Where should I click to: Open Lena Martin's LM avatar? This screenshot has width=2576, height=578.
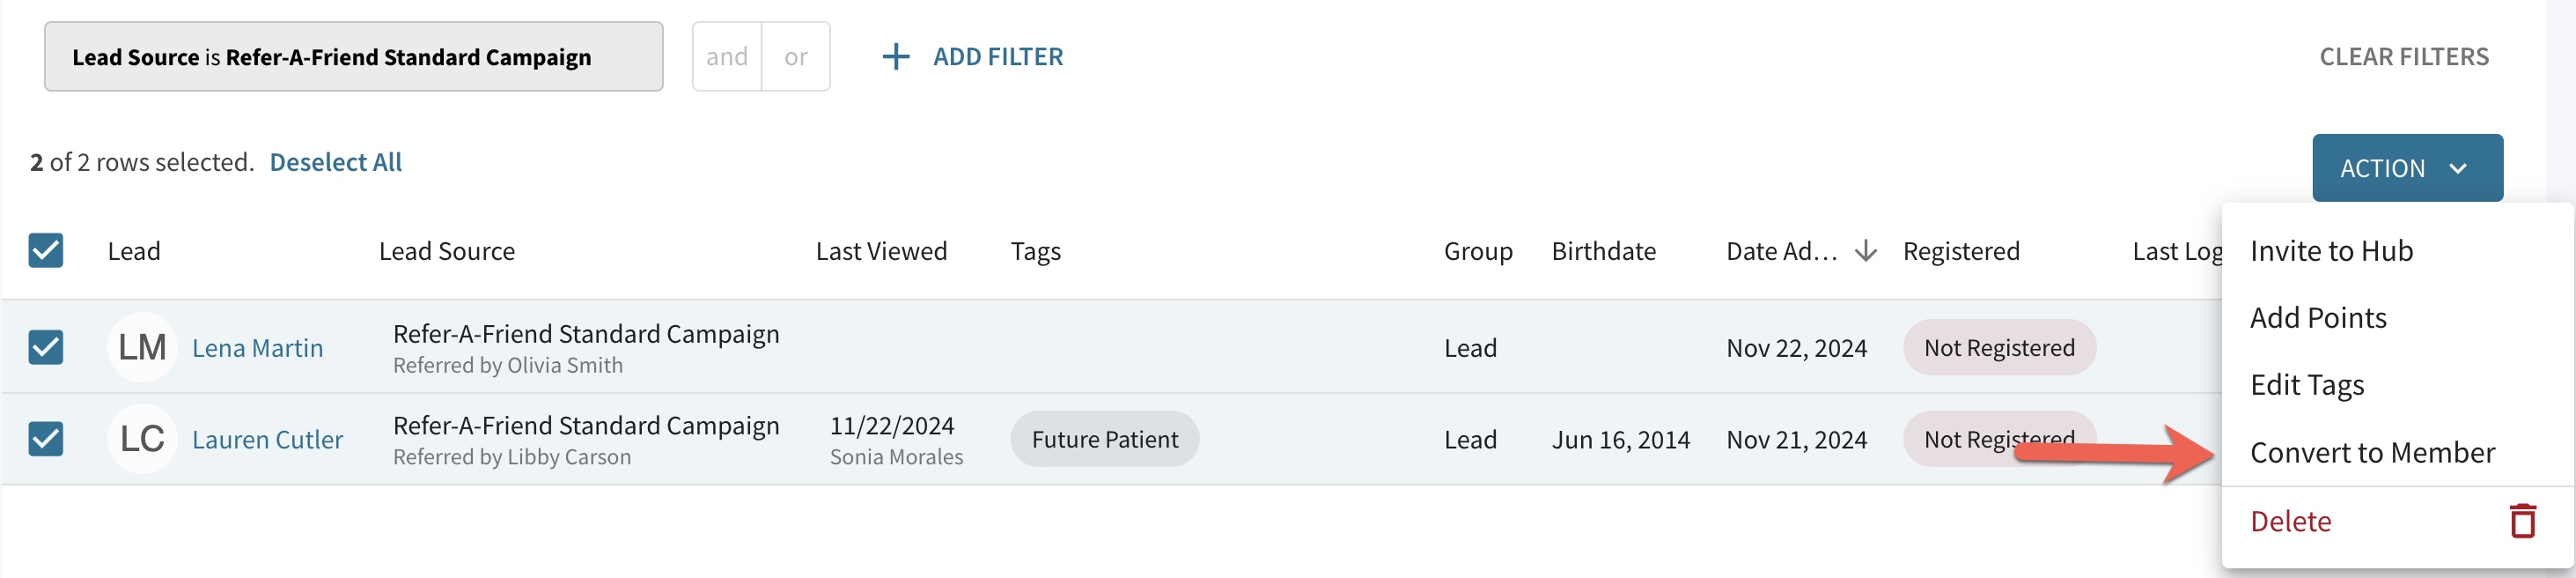pos(142,347)
